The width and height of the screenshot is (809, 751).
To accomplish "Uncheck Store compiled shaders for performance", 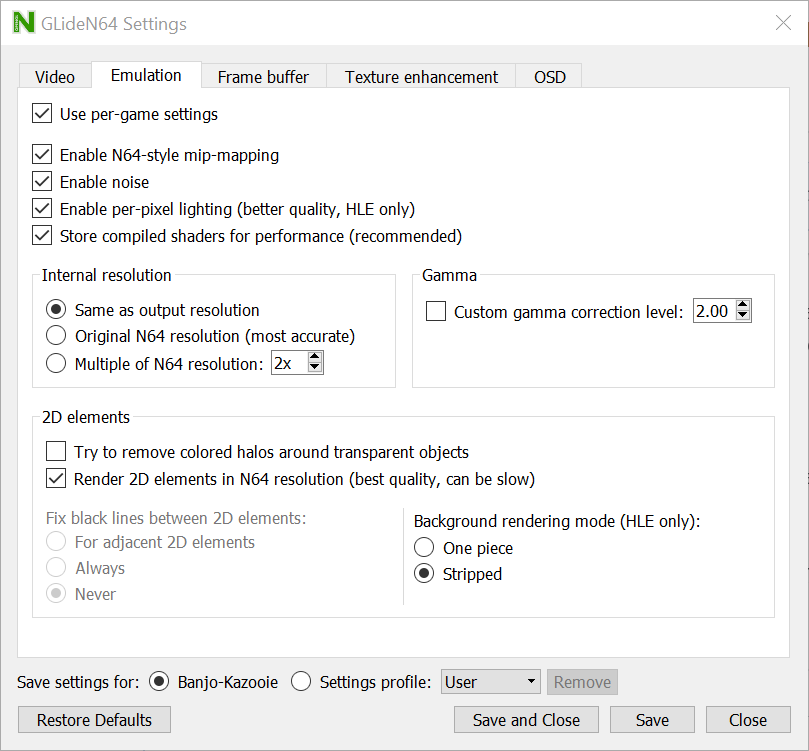I will [41, 236].
